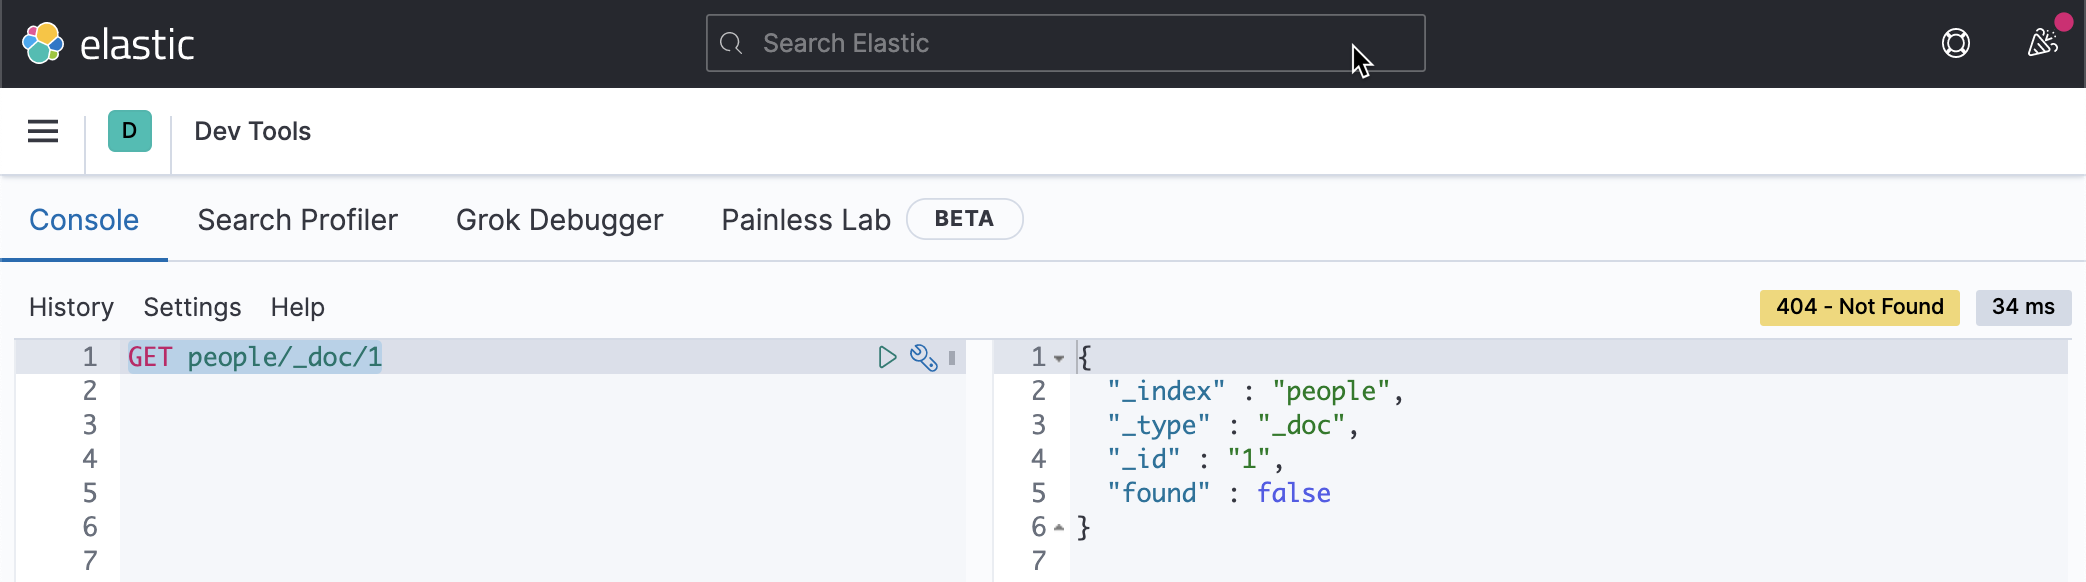Image resolution: width=2086 pixels, height=582 pixels.
Task: Open the hamburger navigation menu
Action: click(x=43, y=131)
